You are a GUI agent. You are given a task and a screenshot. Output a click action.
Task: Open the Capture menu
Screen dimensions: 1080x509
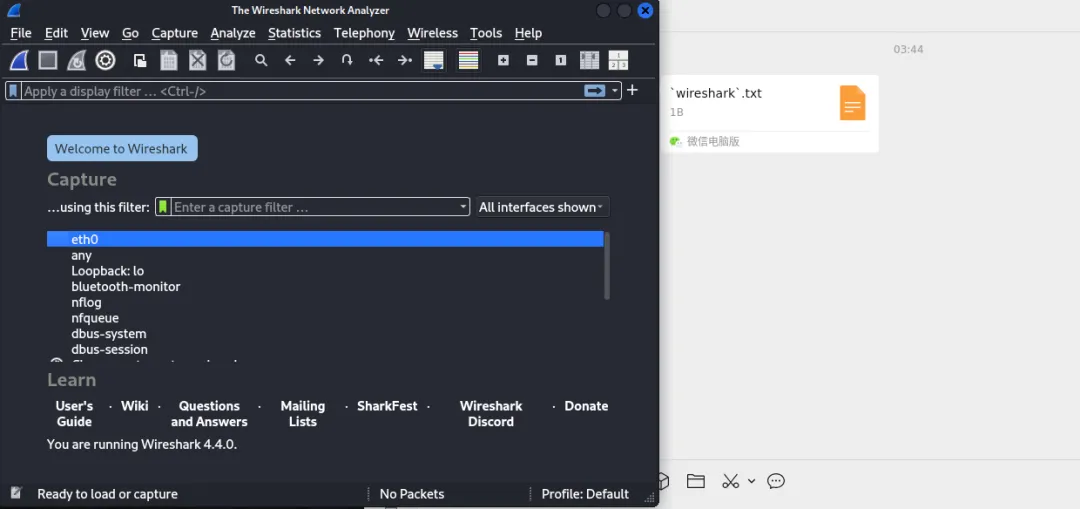175,33
